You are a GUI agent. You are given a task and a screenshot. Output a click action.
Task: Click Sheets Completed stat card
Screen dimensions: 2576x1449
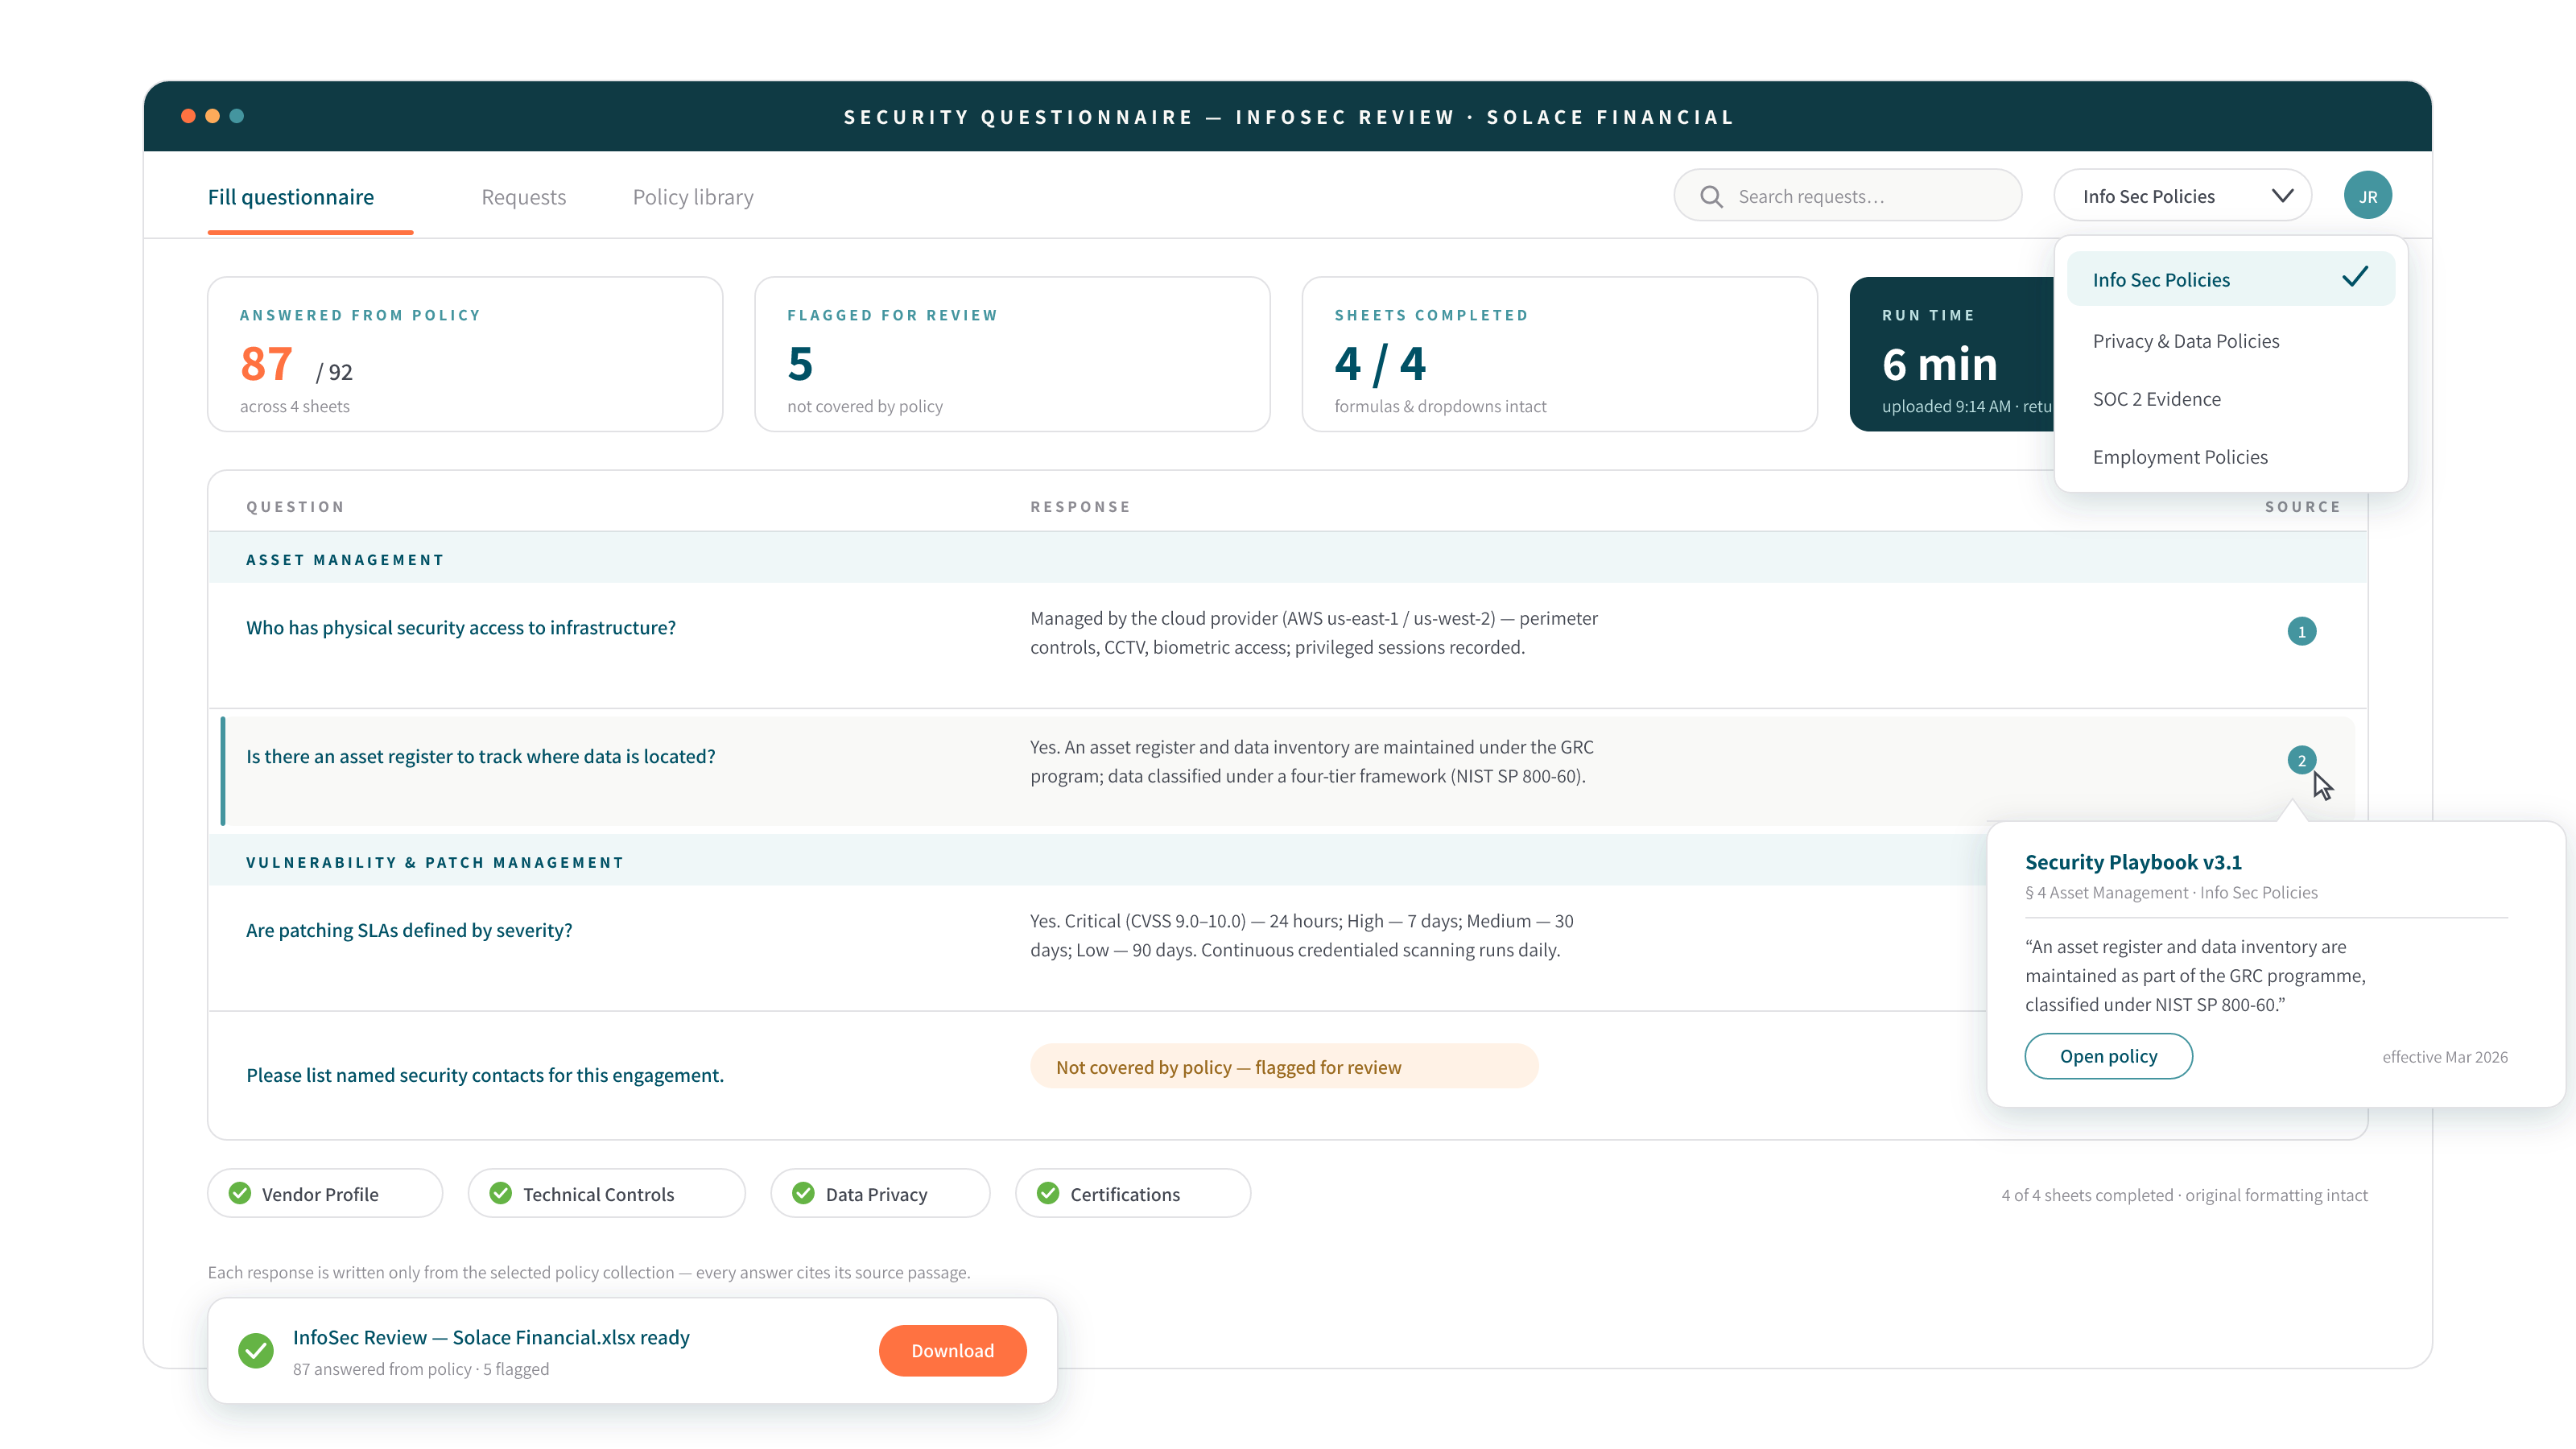point(1559,354)
